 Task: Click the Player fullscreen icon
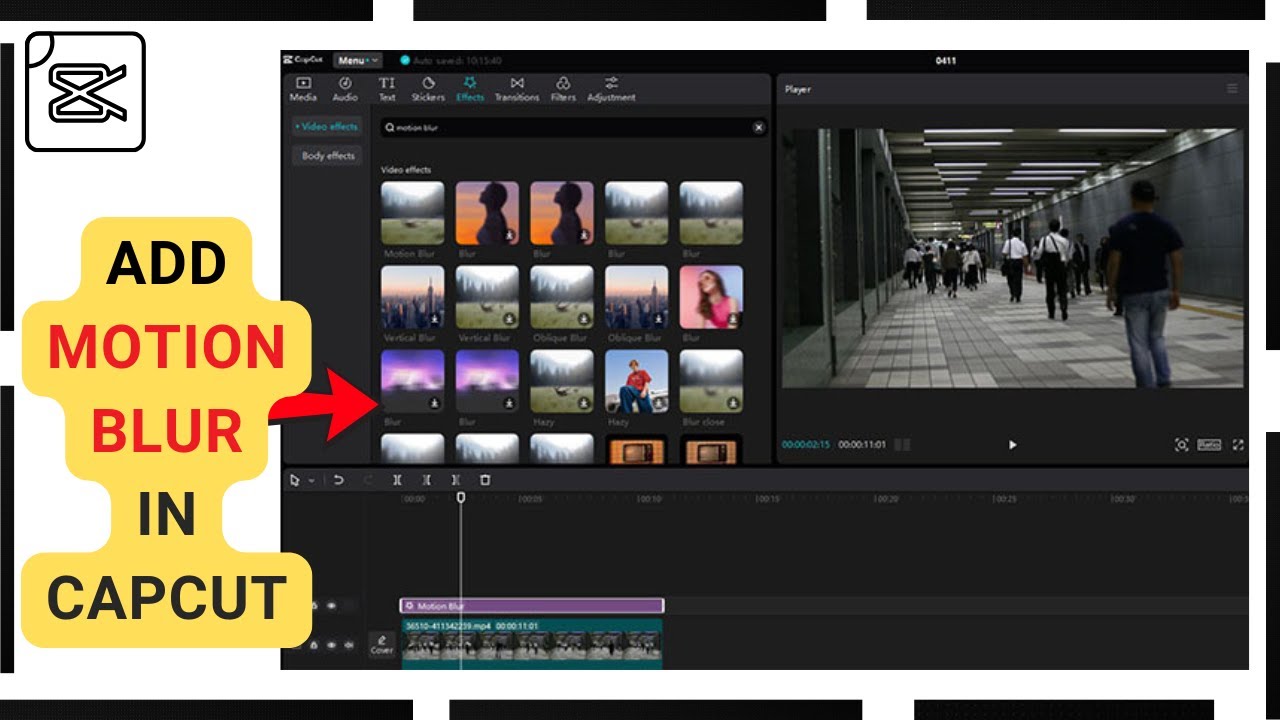pyautogui.click(x=1238, y=445)
